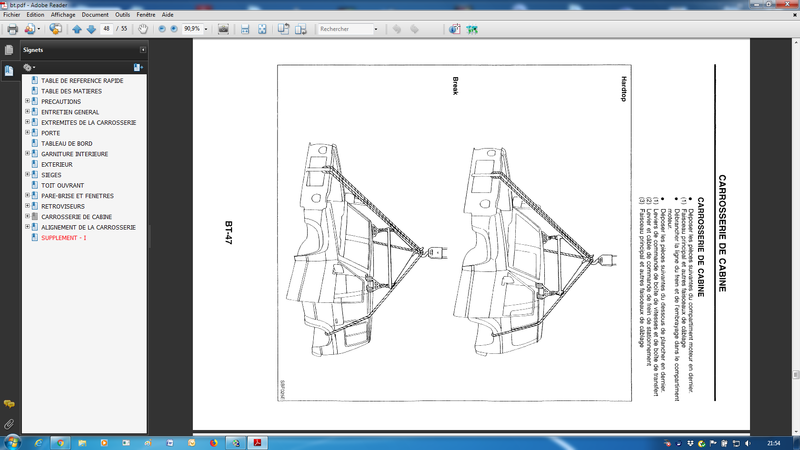The image size is (800, 450).
Task: Click the previous search result arrow
Action: [396, 29]
